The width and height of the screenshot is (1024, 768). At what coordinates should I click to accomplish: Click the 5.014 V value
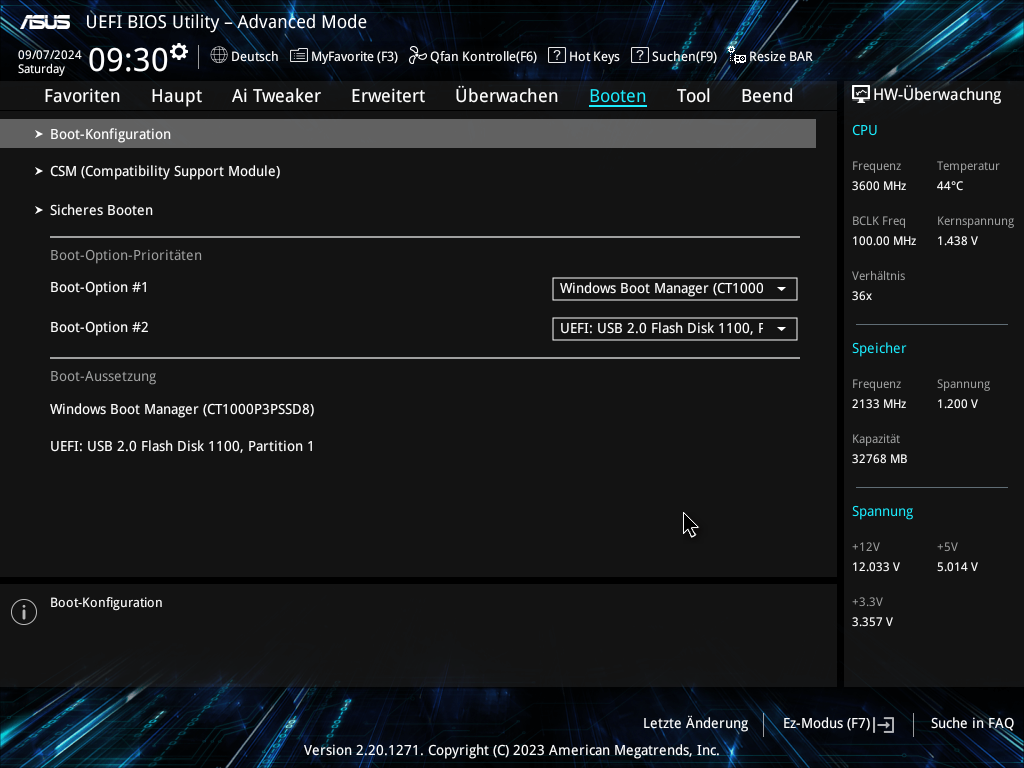point(957,567)
